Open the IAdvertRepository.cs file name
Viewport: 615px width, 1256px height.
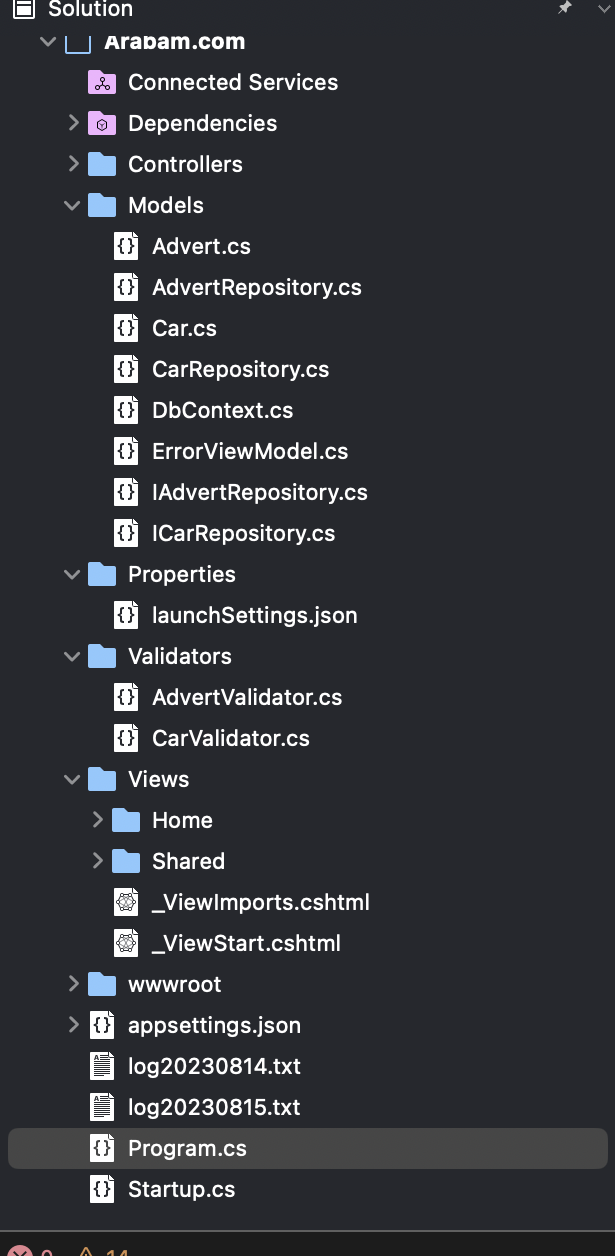tap(260, 492)
